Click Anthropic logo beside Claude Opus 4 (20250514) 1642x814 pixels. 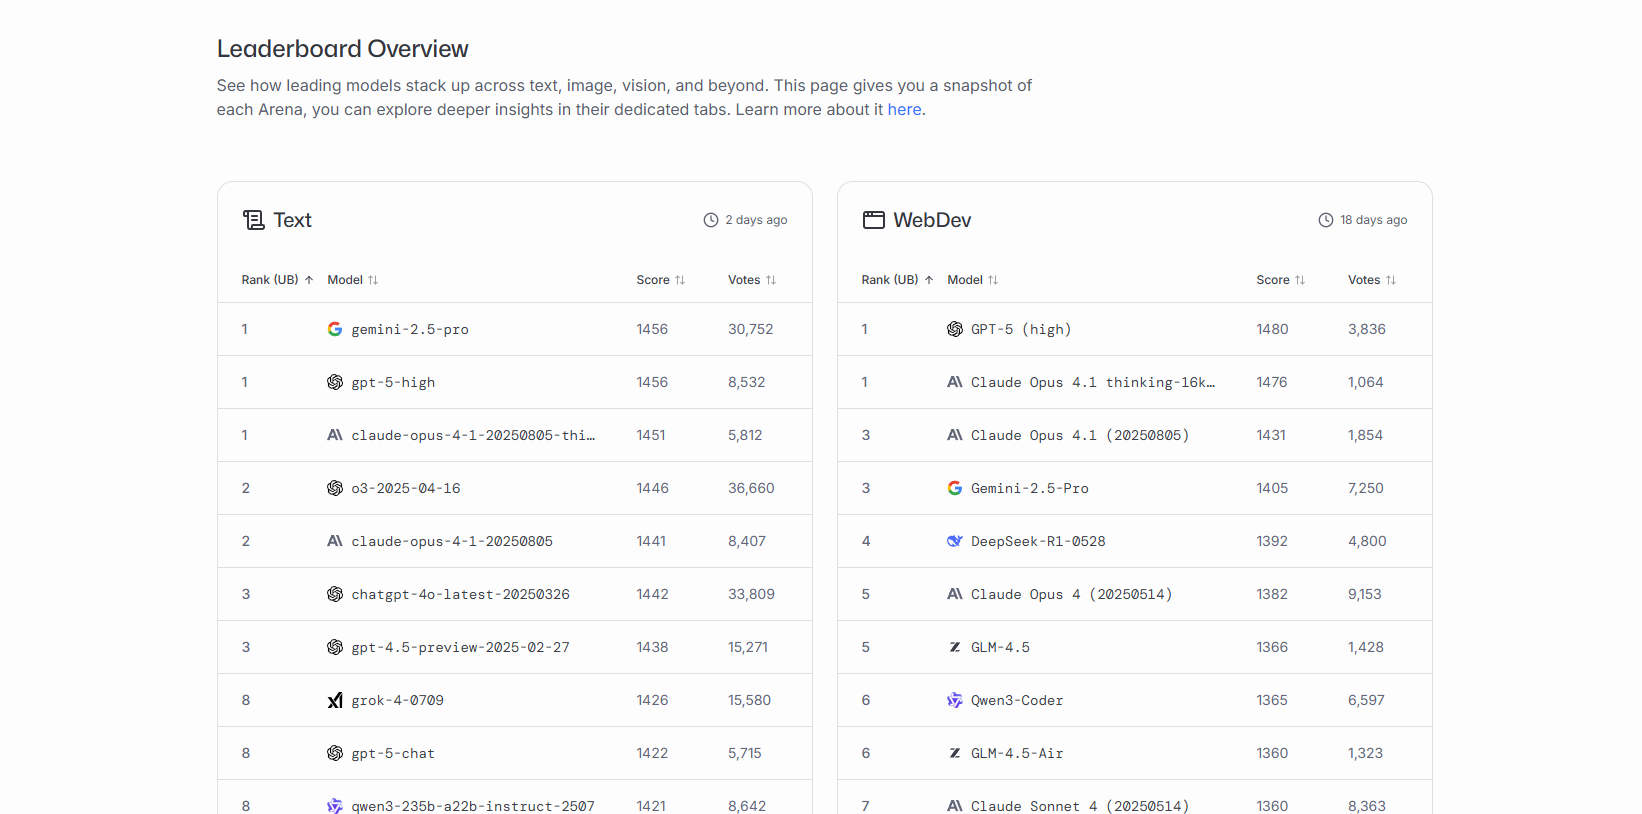[955, 594]
